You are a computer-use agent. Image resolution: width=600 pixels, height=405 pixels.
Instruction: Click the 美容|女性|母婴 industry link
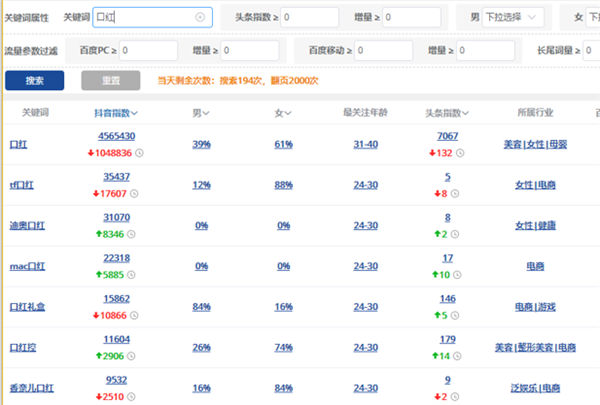[x=535, y=145]
